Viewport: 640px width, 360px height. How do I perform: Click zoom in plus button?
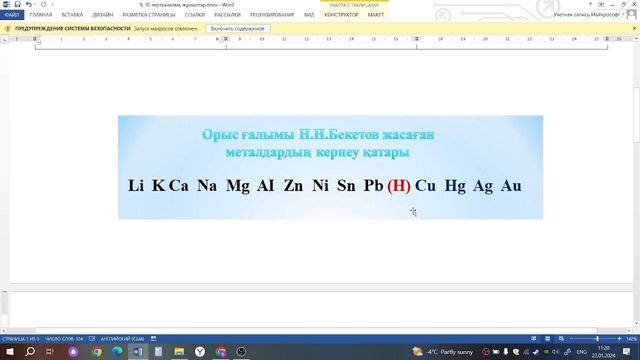(x=619, y=339)
